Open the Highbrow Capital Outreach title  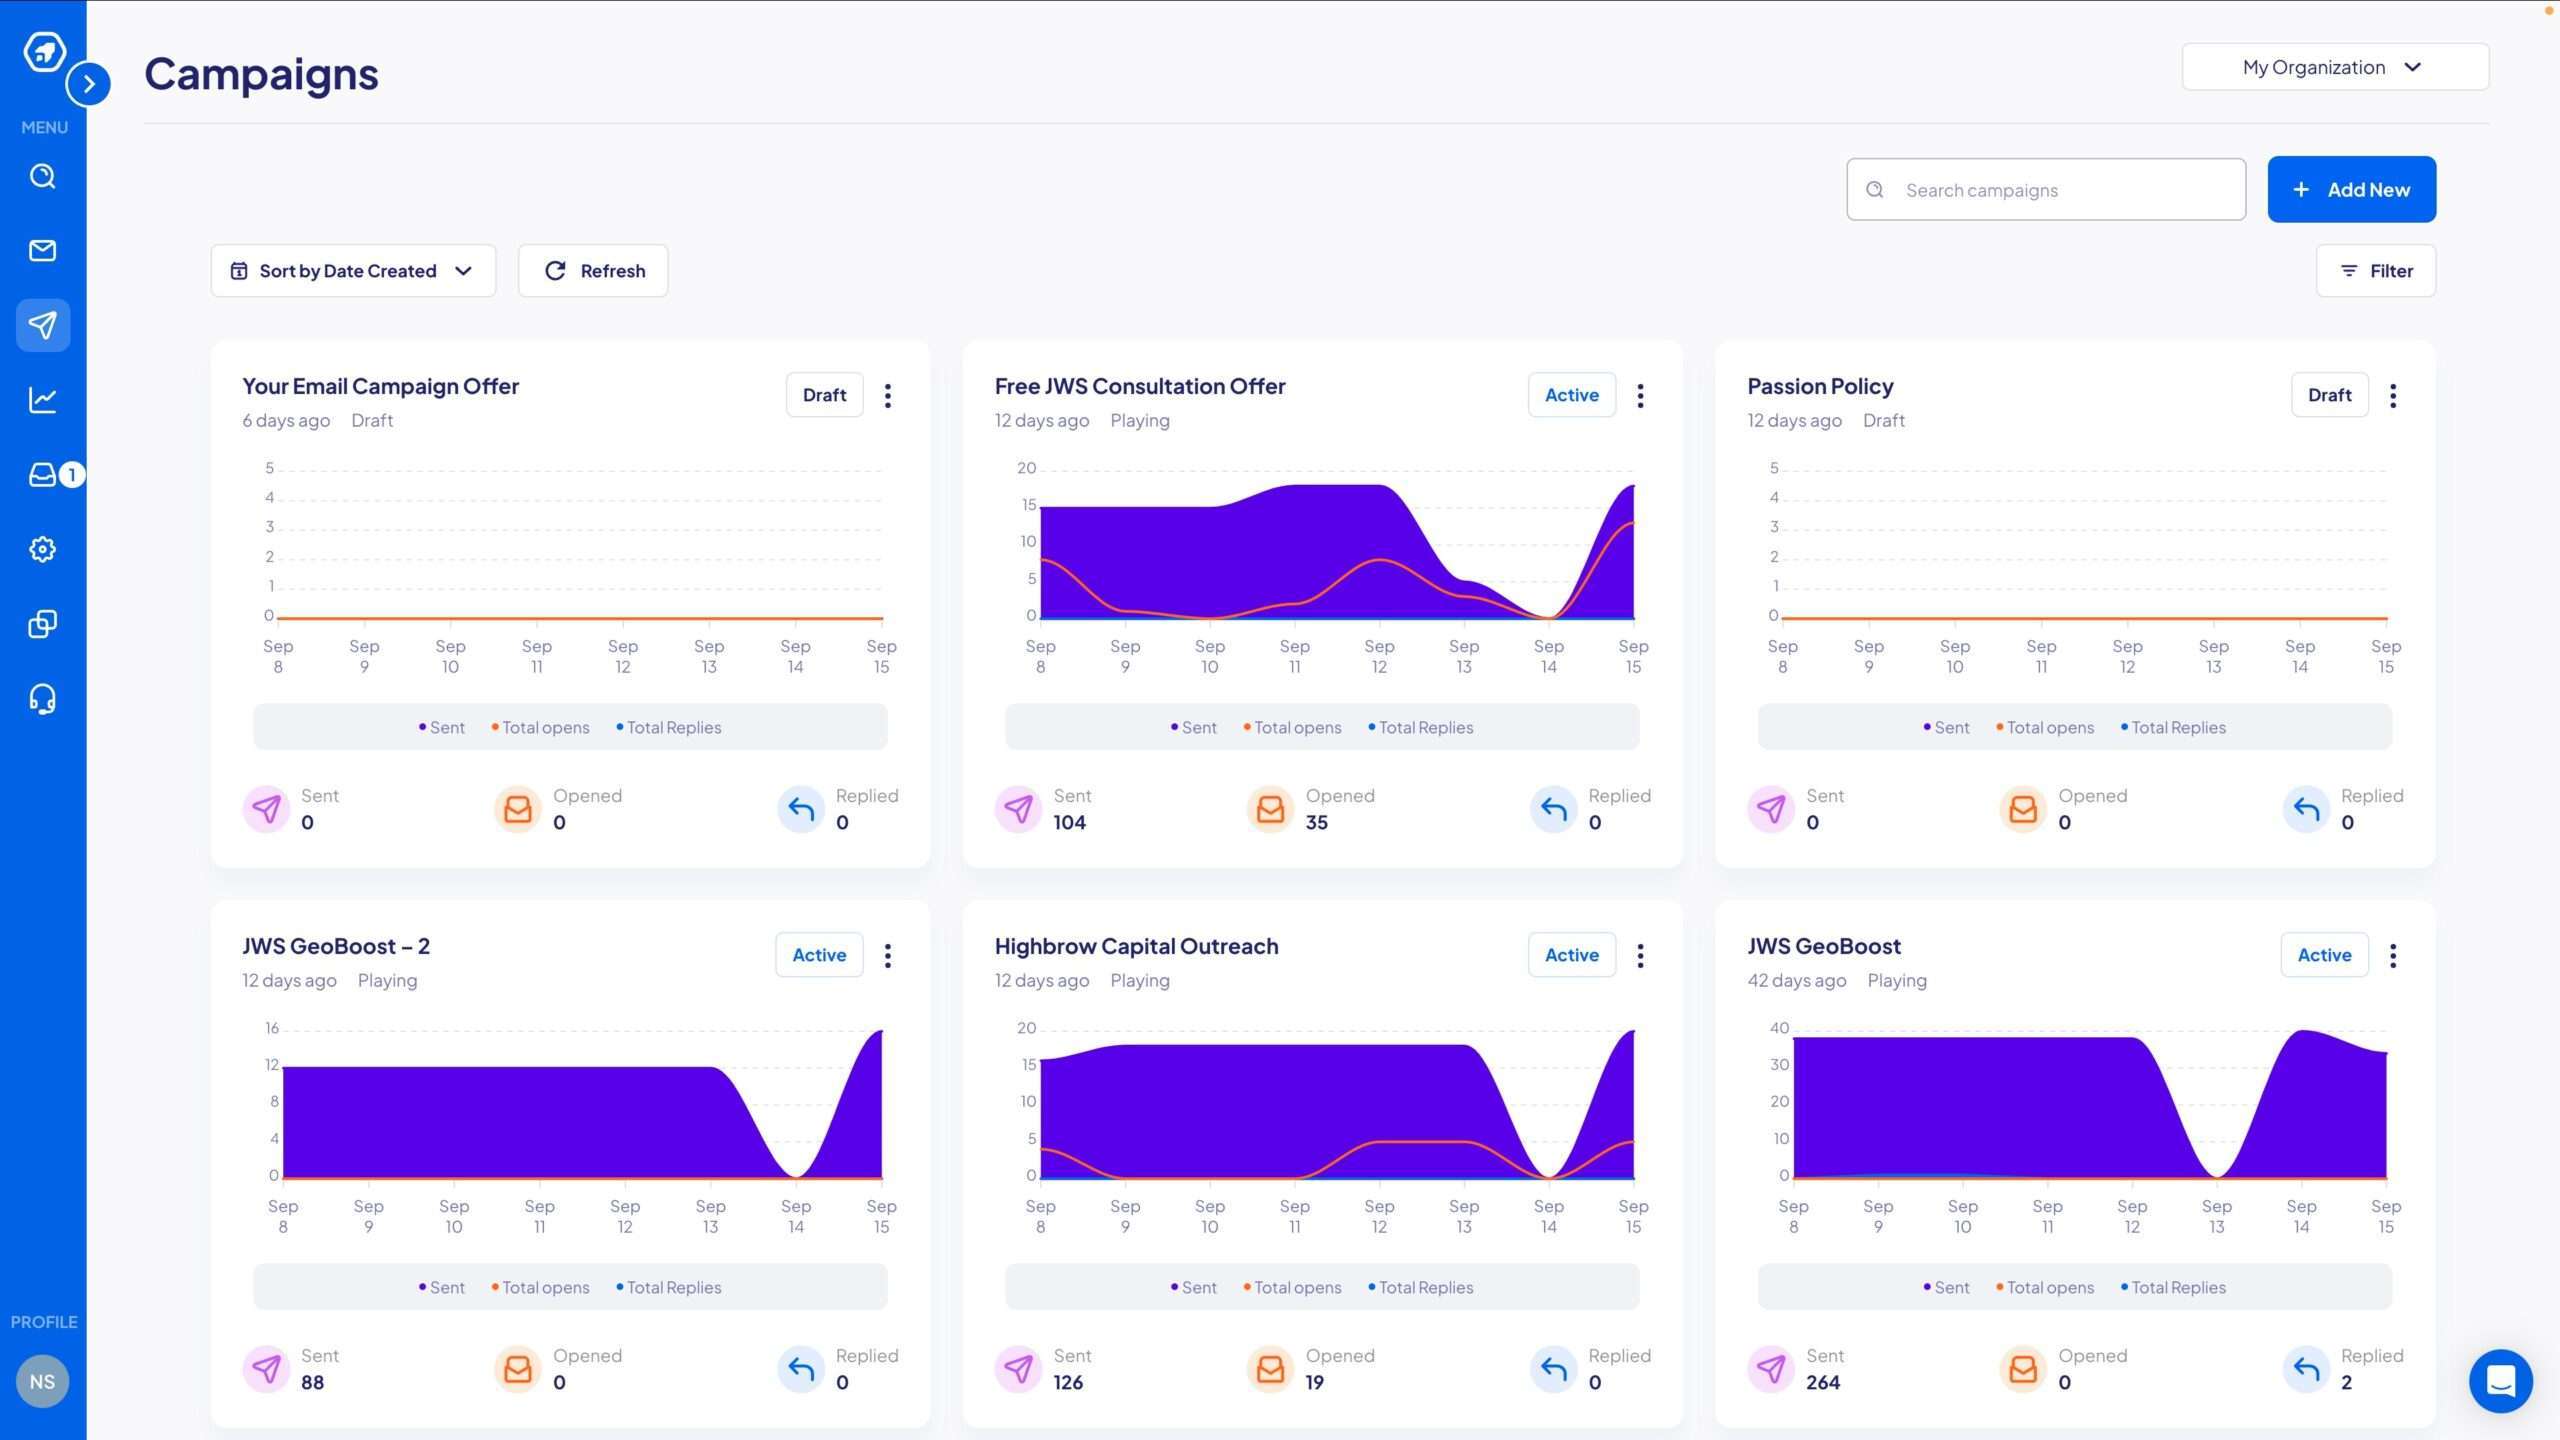tap(1136, 946)
